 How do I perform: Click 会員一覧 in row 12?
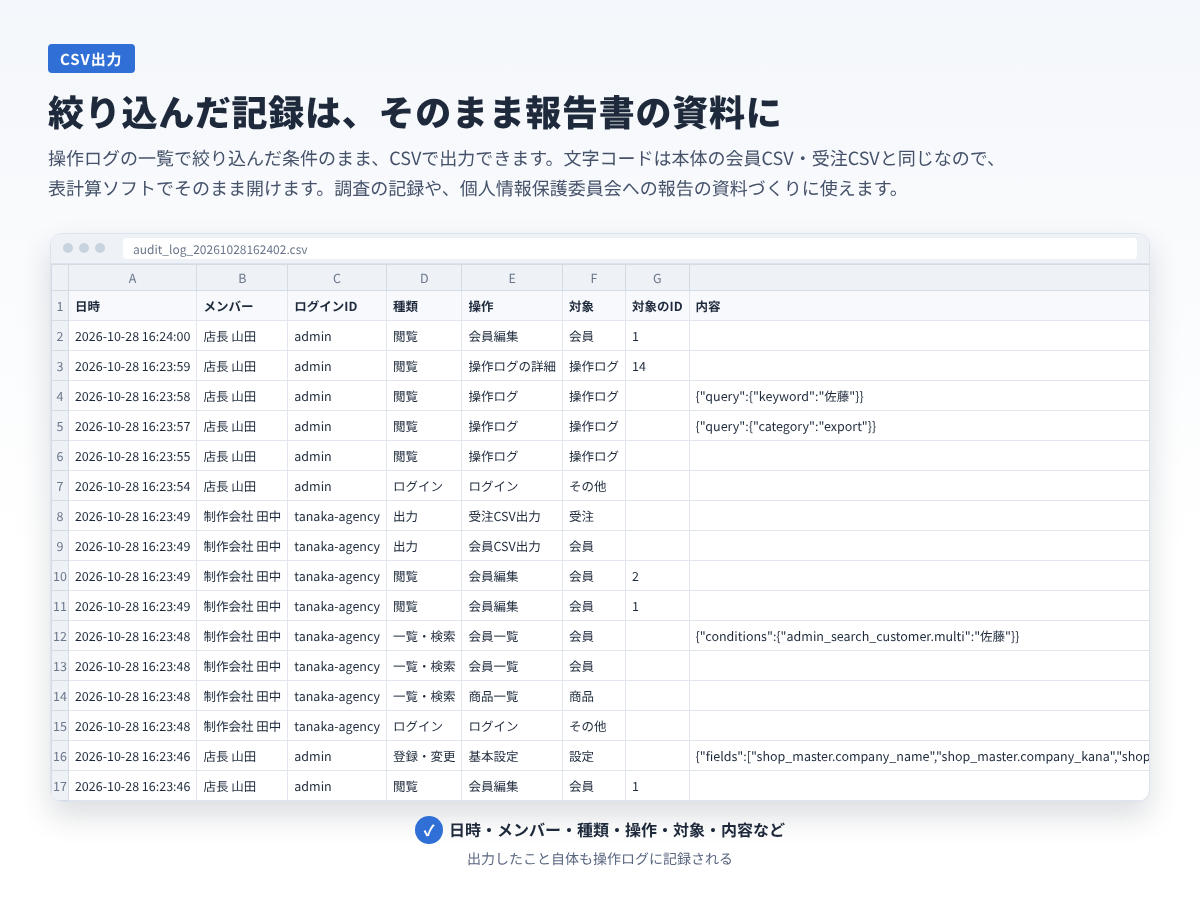(x=512, y=636)
